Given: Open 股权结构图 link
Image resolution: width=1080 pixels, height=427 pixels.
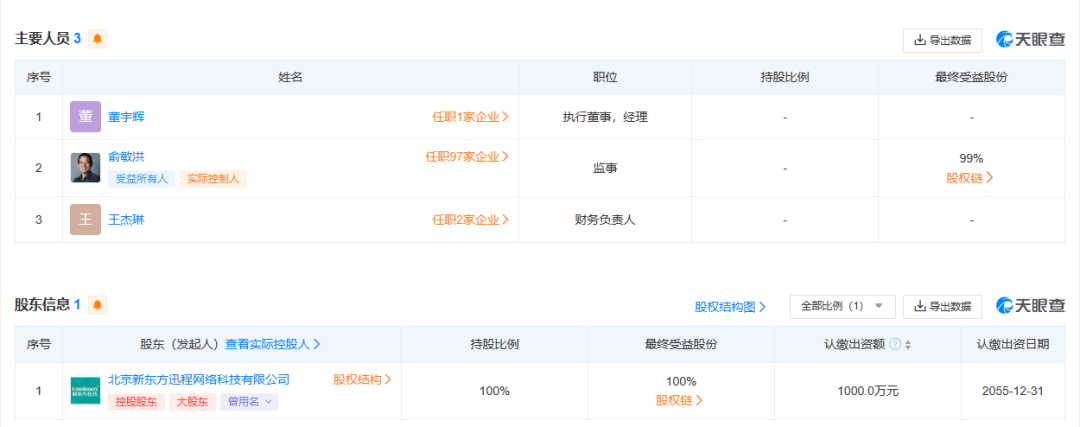Looking at the screenshot, I should pos(730,306).
